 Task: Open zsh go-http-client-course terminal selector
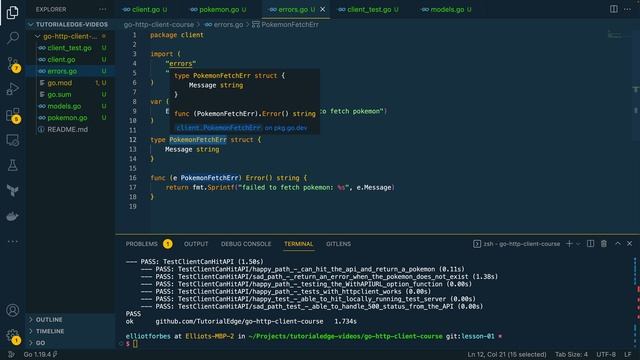(516, 244)
